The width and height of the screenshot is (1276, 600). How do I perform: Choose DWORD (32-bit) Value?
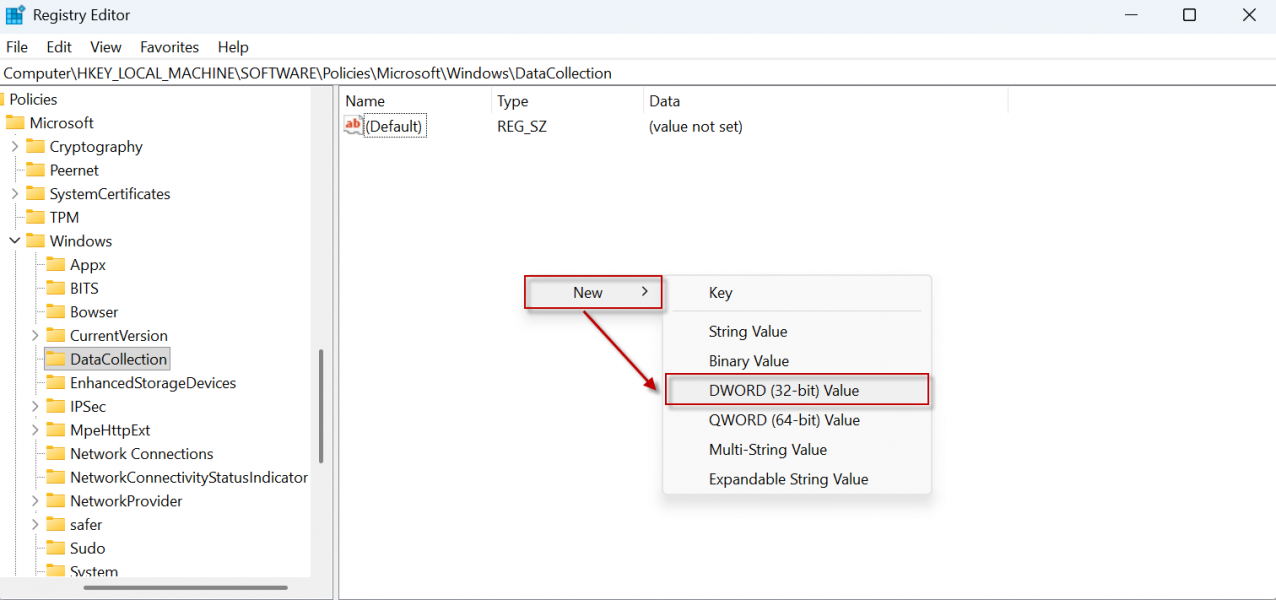[x=783, y=390]
